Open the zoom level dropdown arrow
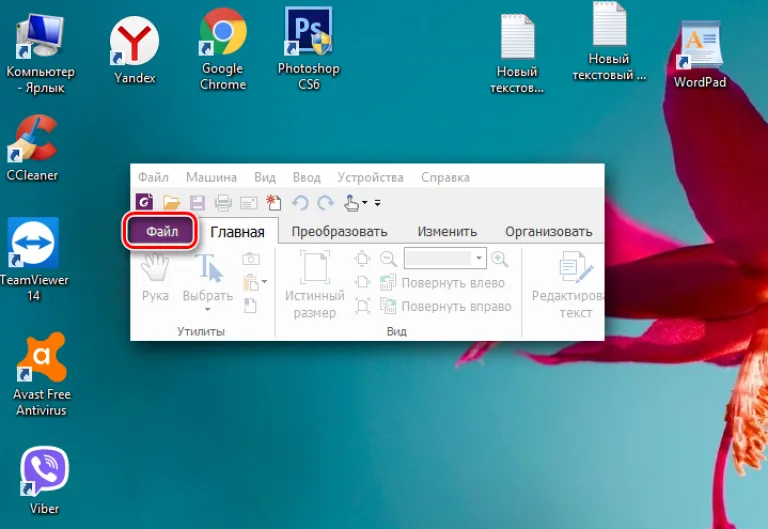 click(x=479, y=258)
